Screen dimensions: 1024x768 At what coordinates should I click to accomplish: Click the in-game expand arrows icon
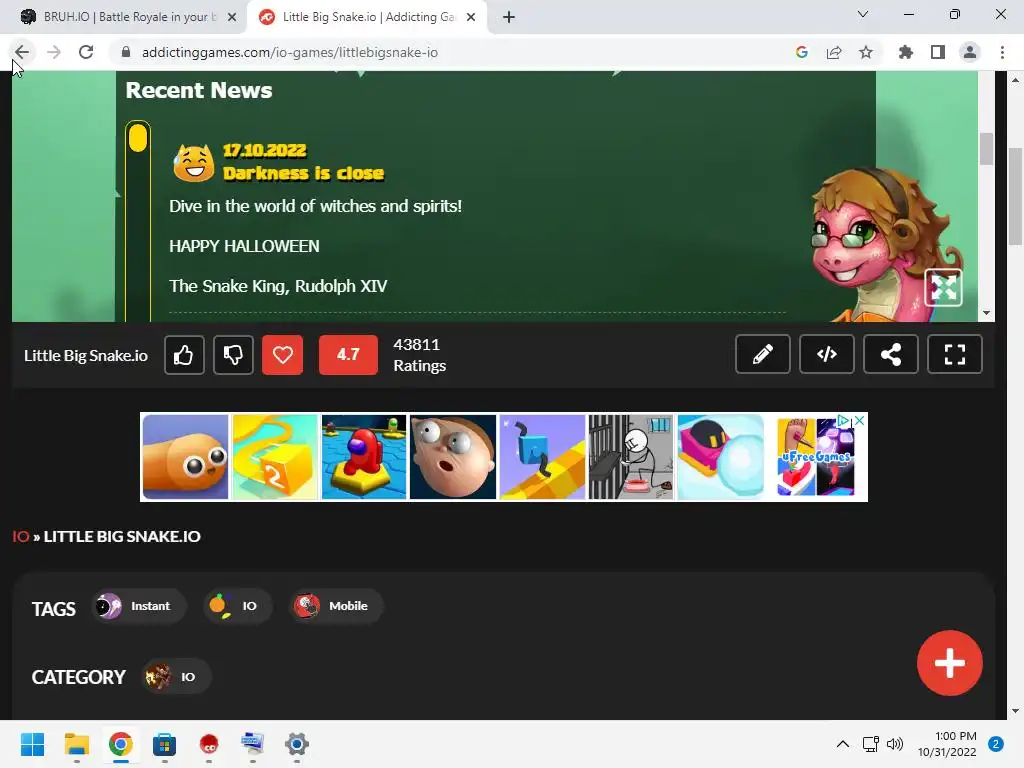(x=944, y=287)
